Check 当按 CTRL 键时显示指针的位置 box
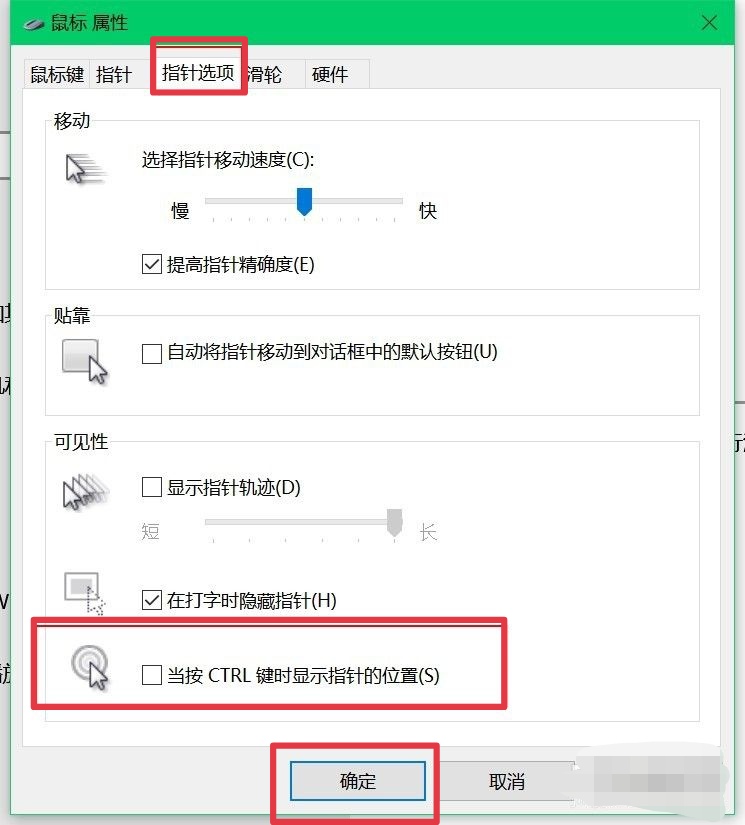This screenshot has width=745, height=825. 152,675
